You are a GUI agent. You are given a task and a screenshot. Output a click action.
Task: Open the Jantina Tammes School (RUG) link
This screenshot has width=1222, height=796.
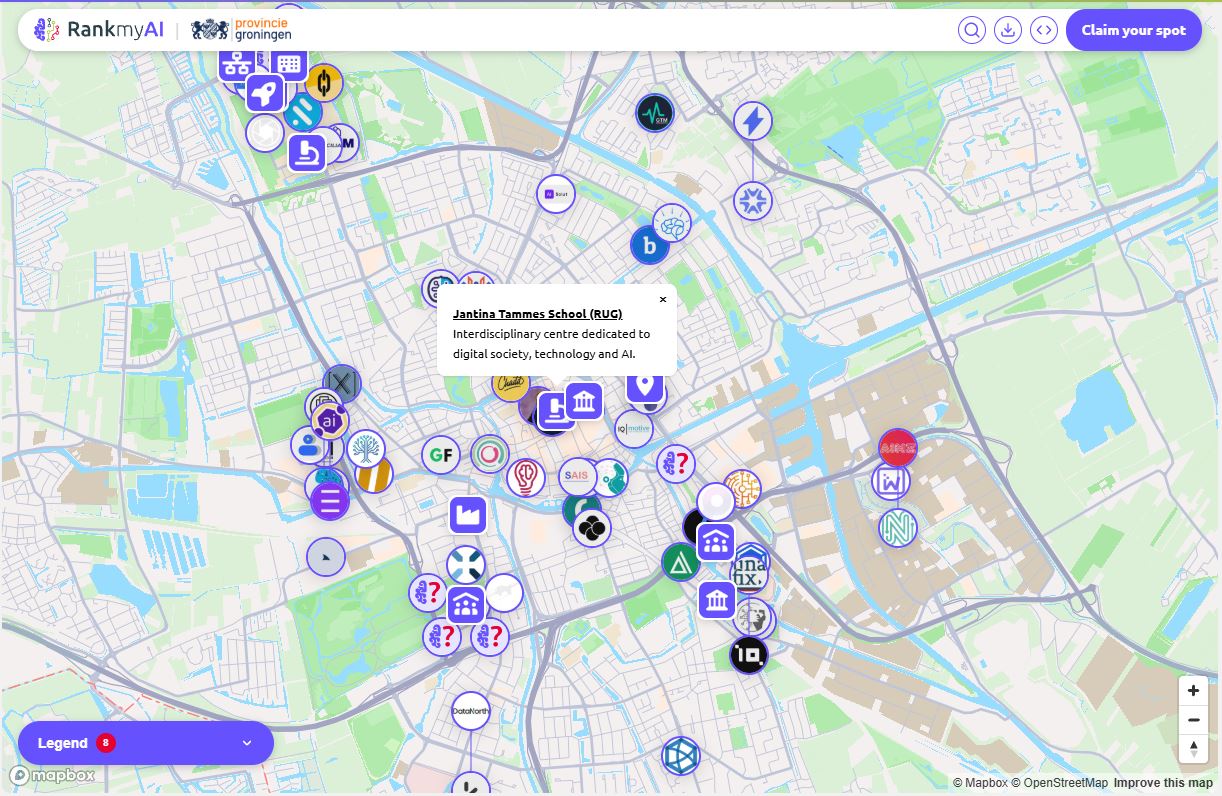(537, 314)
